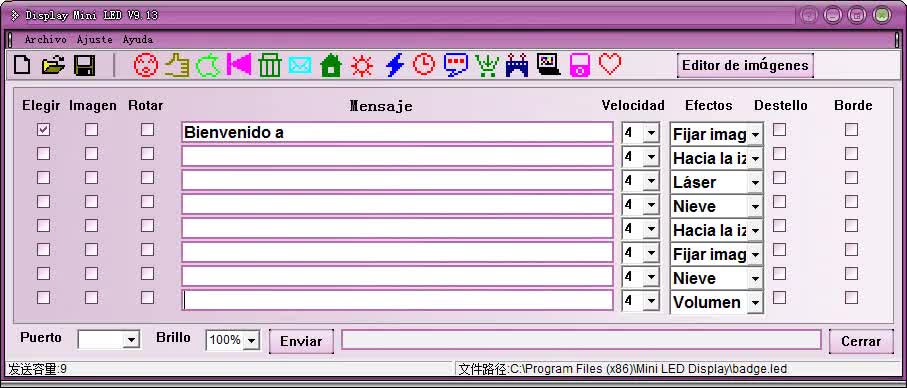
Task: Open the Puerto port dropdown
Action: pos(131,340)
